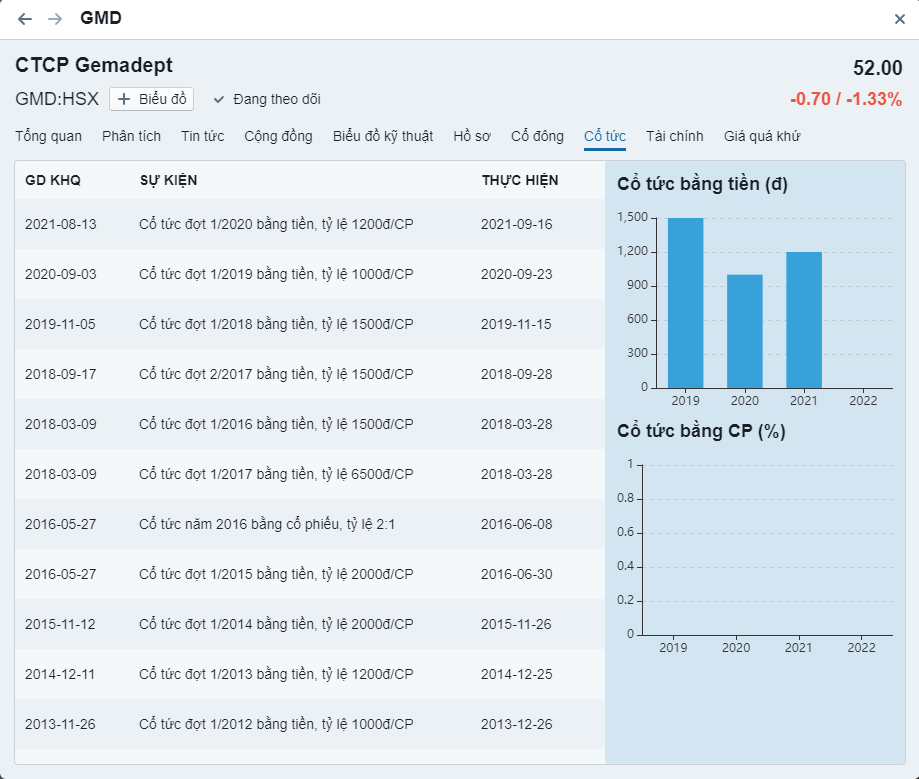Select the 2015-11-12 row date
This screenshot has height=779, width=919.
(x=60, y=624)
